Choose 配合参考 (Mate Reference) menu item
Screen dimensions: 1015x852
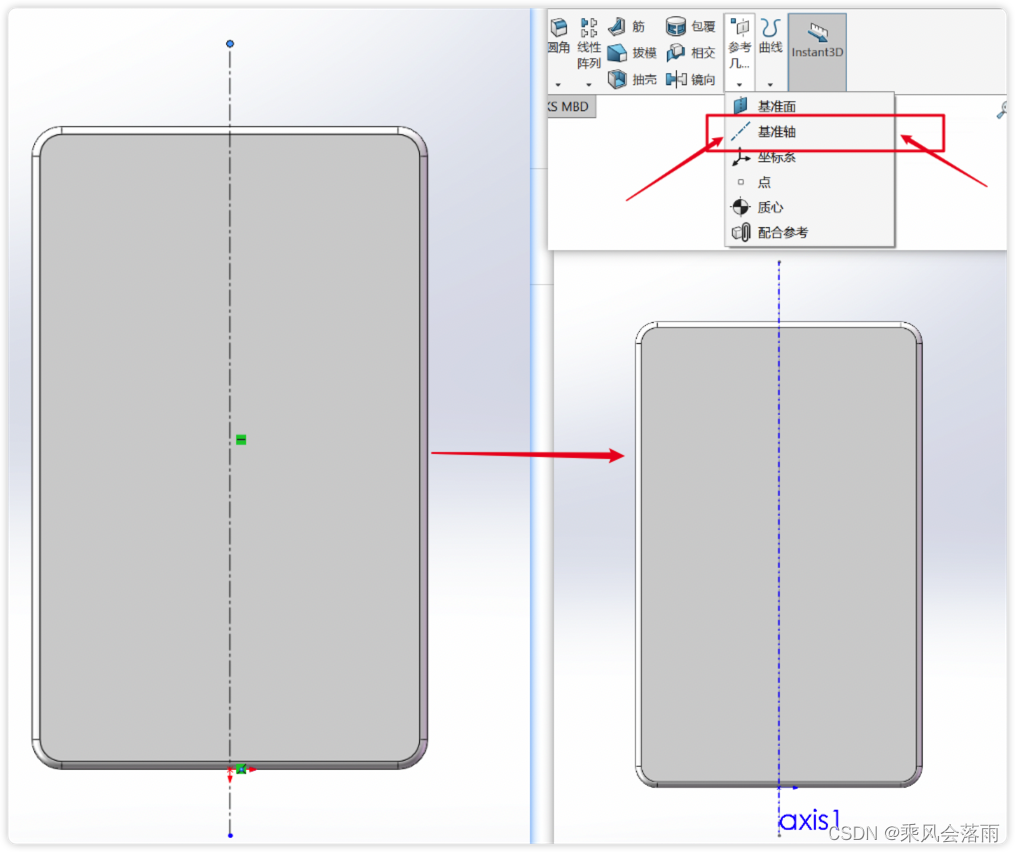810,232
